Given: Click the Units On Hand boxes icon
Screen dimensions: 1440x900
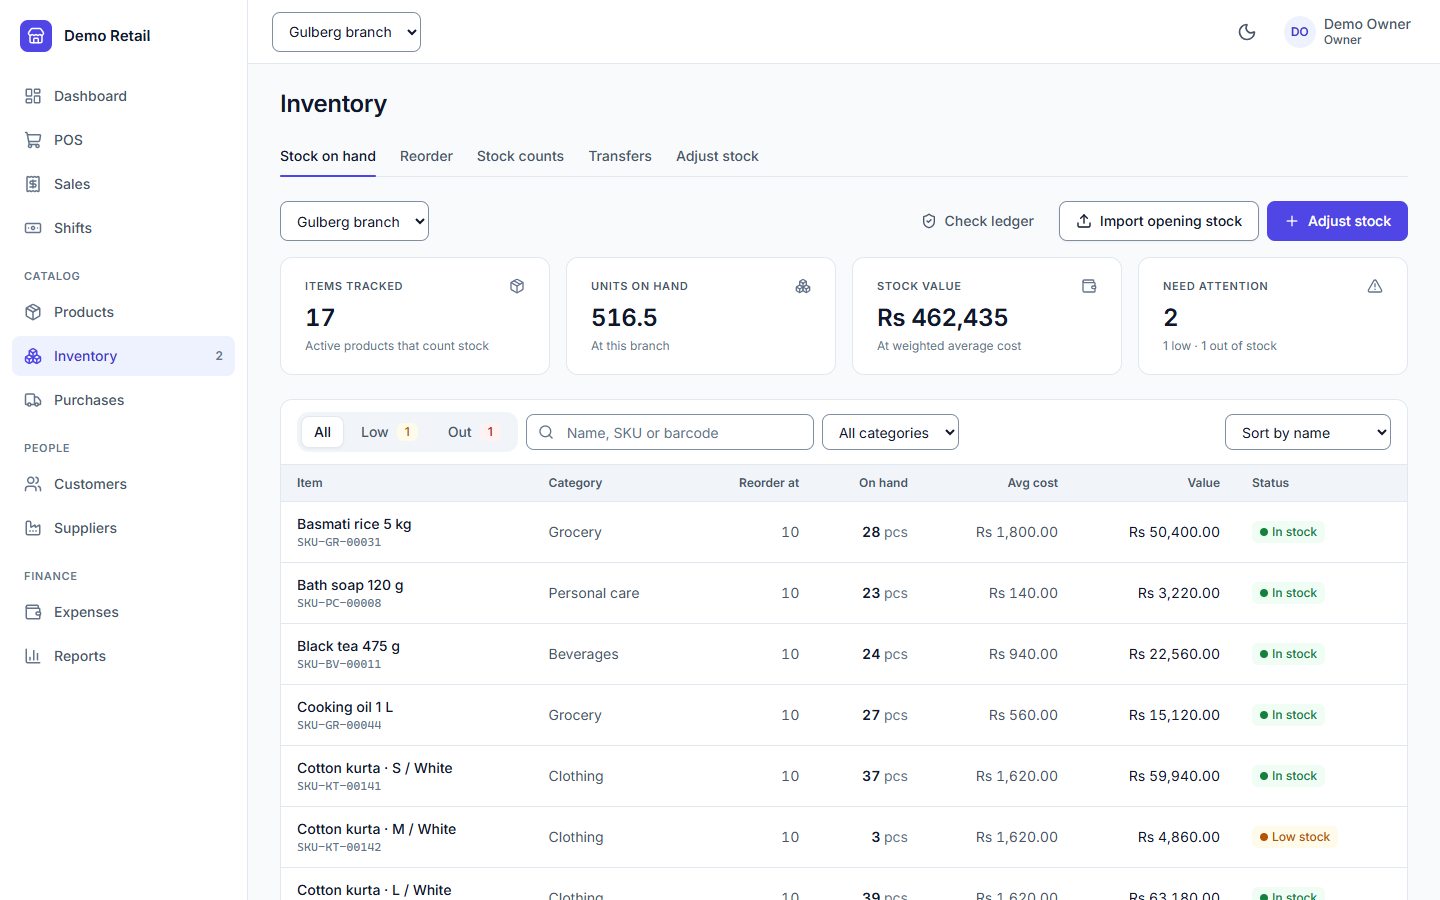Looking at the screenshot, I should (x=803, y=286).
